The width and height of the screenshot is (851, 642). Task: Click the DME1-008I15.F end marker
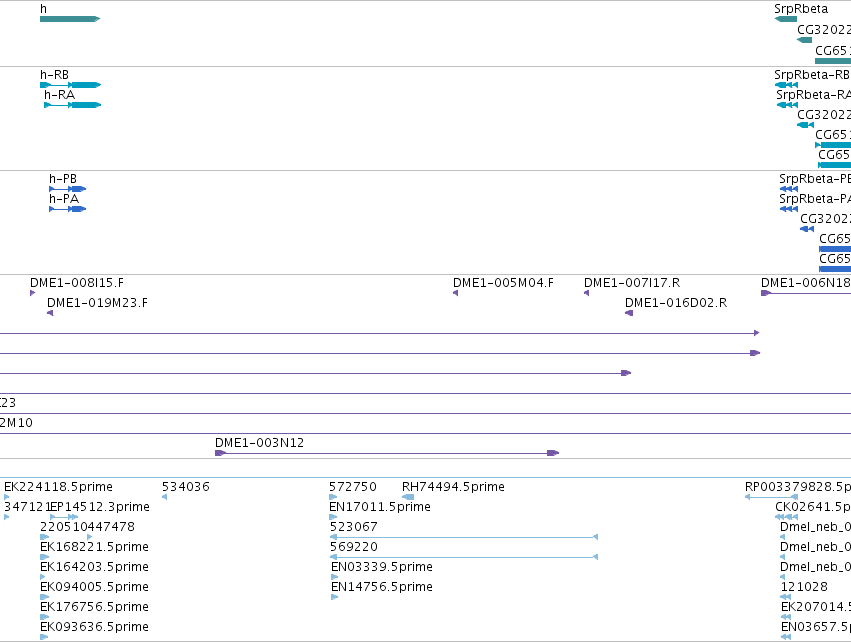click(33, 293)
